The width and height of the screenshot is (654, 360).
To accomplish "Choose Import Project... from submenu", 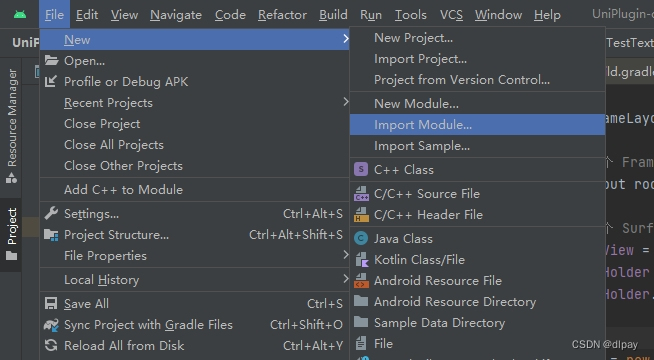I will click(477, 59).
